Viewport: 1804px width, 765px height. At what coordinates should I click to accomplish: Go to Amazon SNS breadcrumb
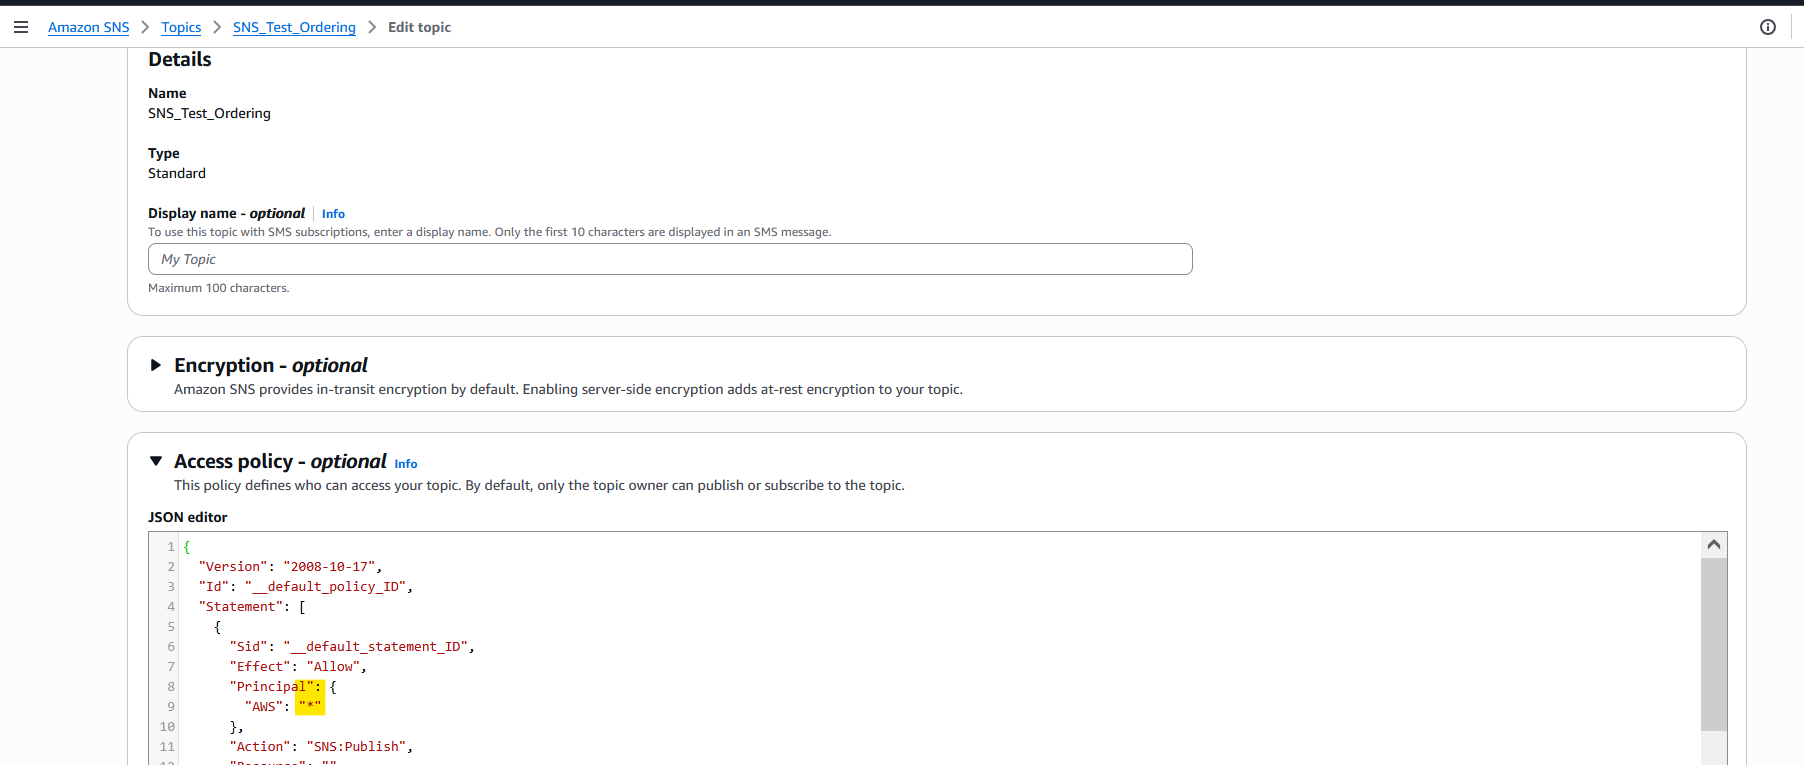[89, 27]
